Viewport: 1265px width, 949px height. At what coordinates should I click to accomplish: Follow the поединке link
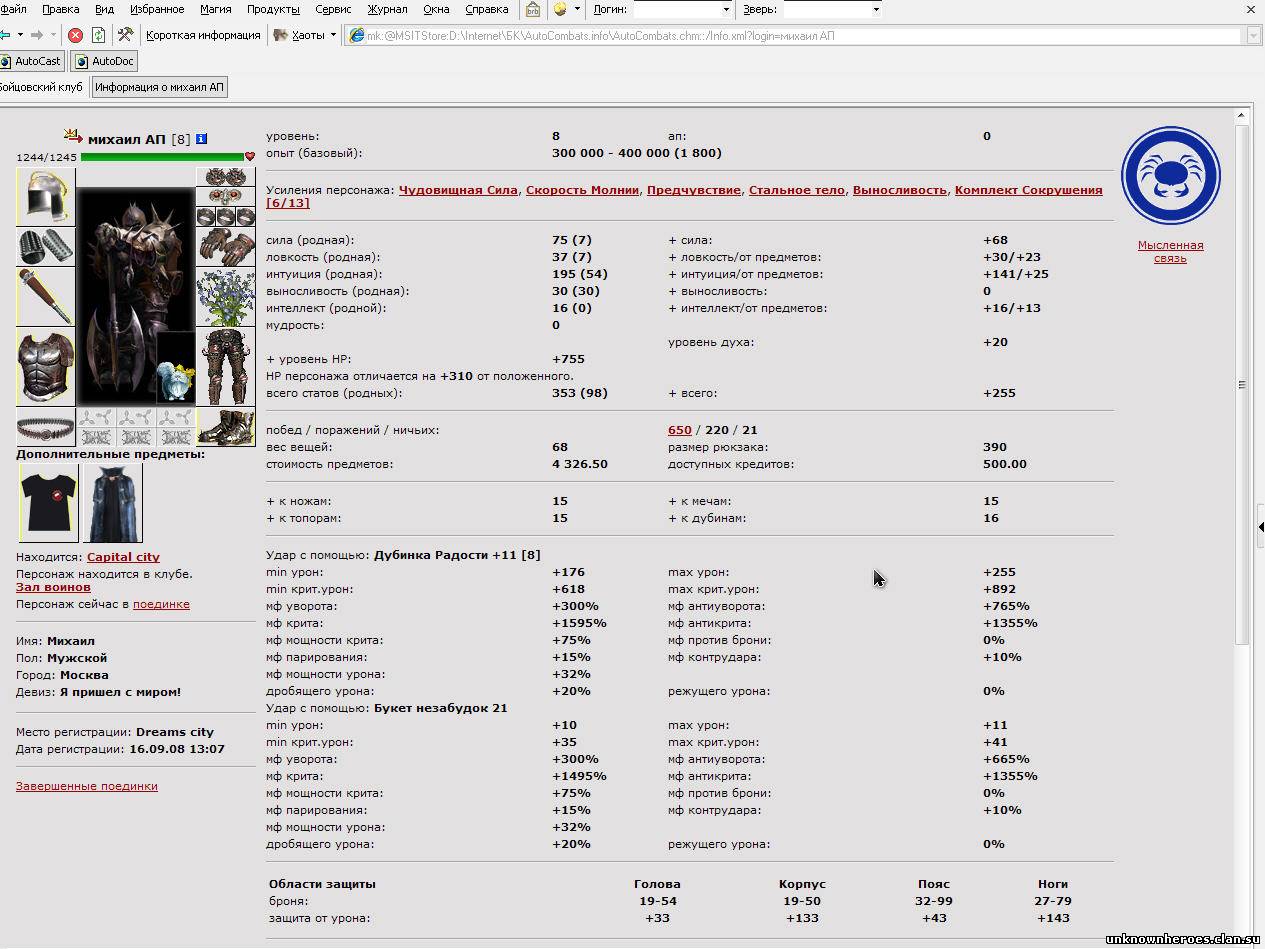(x=161, y=604)
